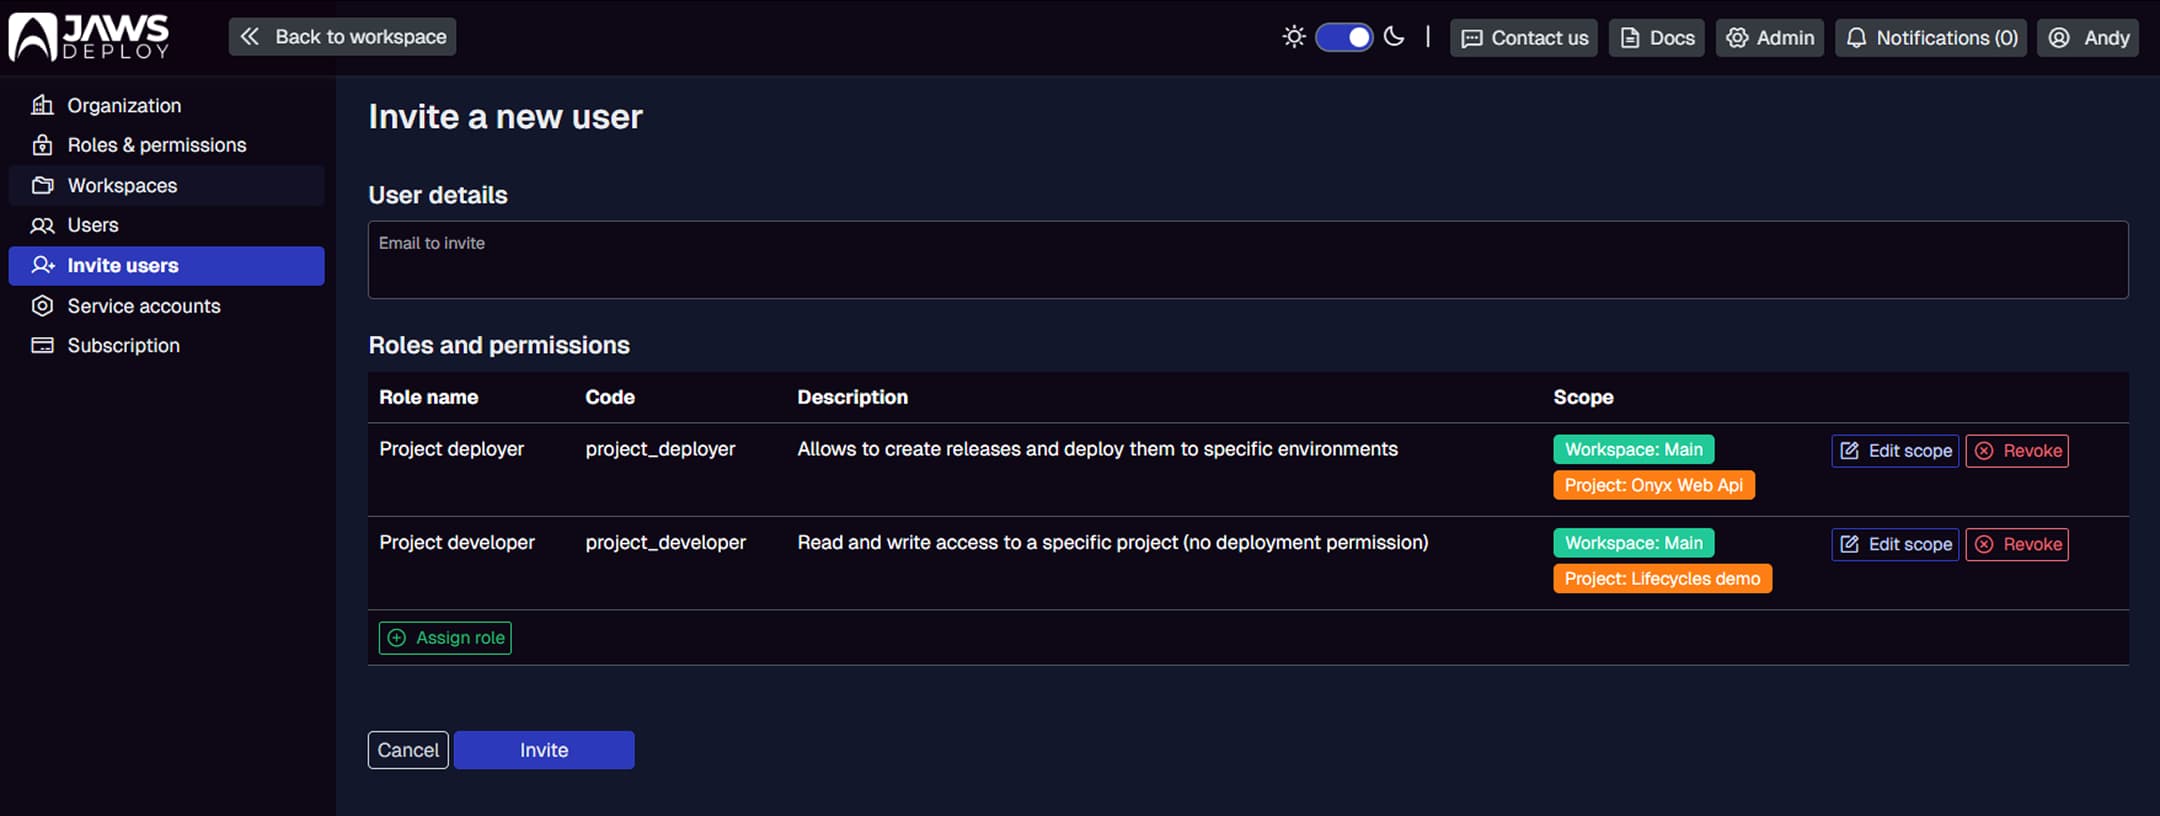Click the Project developer role description text

pos(1113,542)
